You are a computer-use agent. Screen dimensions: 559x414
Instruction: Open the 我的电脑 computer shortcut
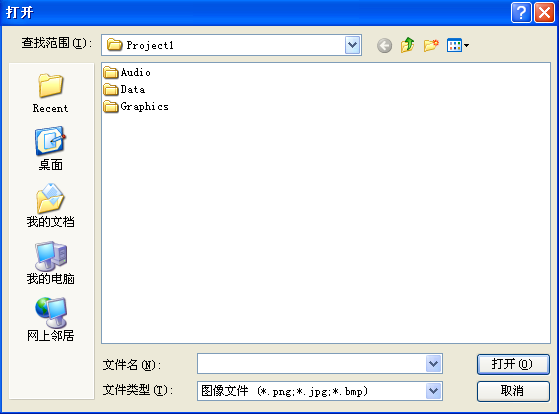tap(50, 263)
